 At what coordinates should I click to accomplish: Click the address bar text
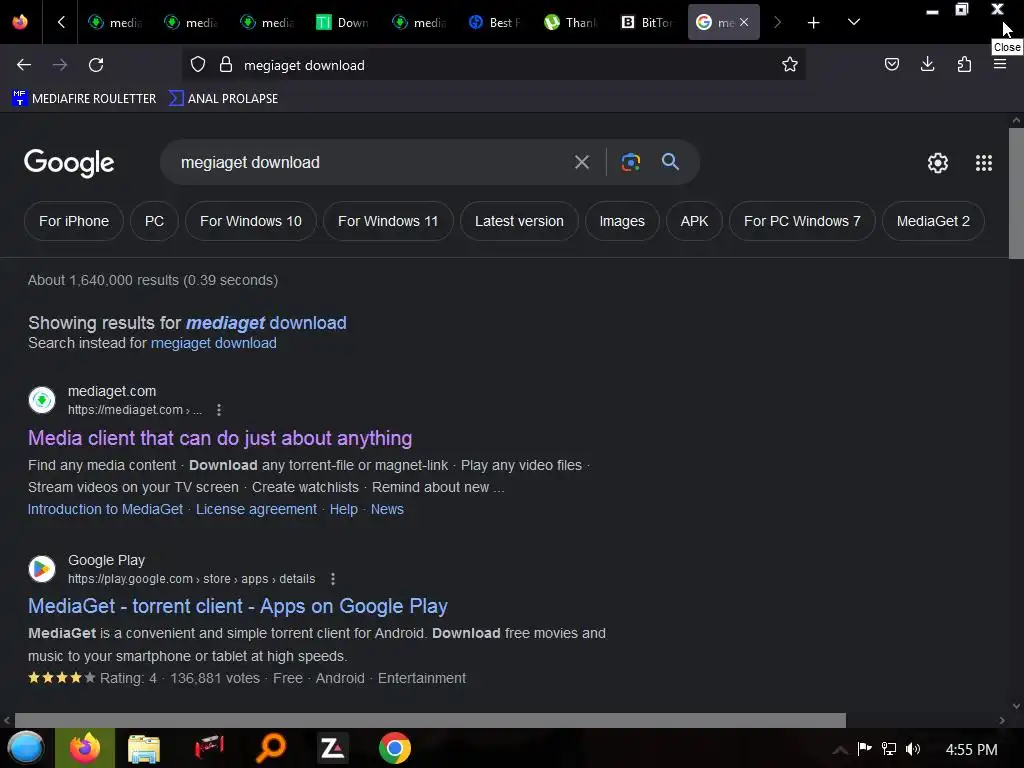click(x=304, y=65)
